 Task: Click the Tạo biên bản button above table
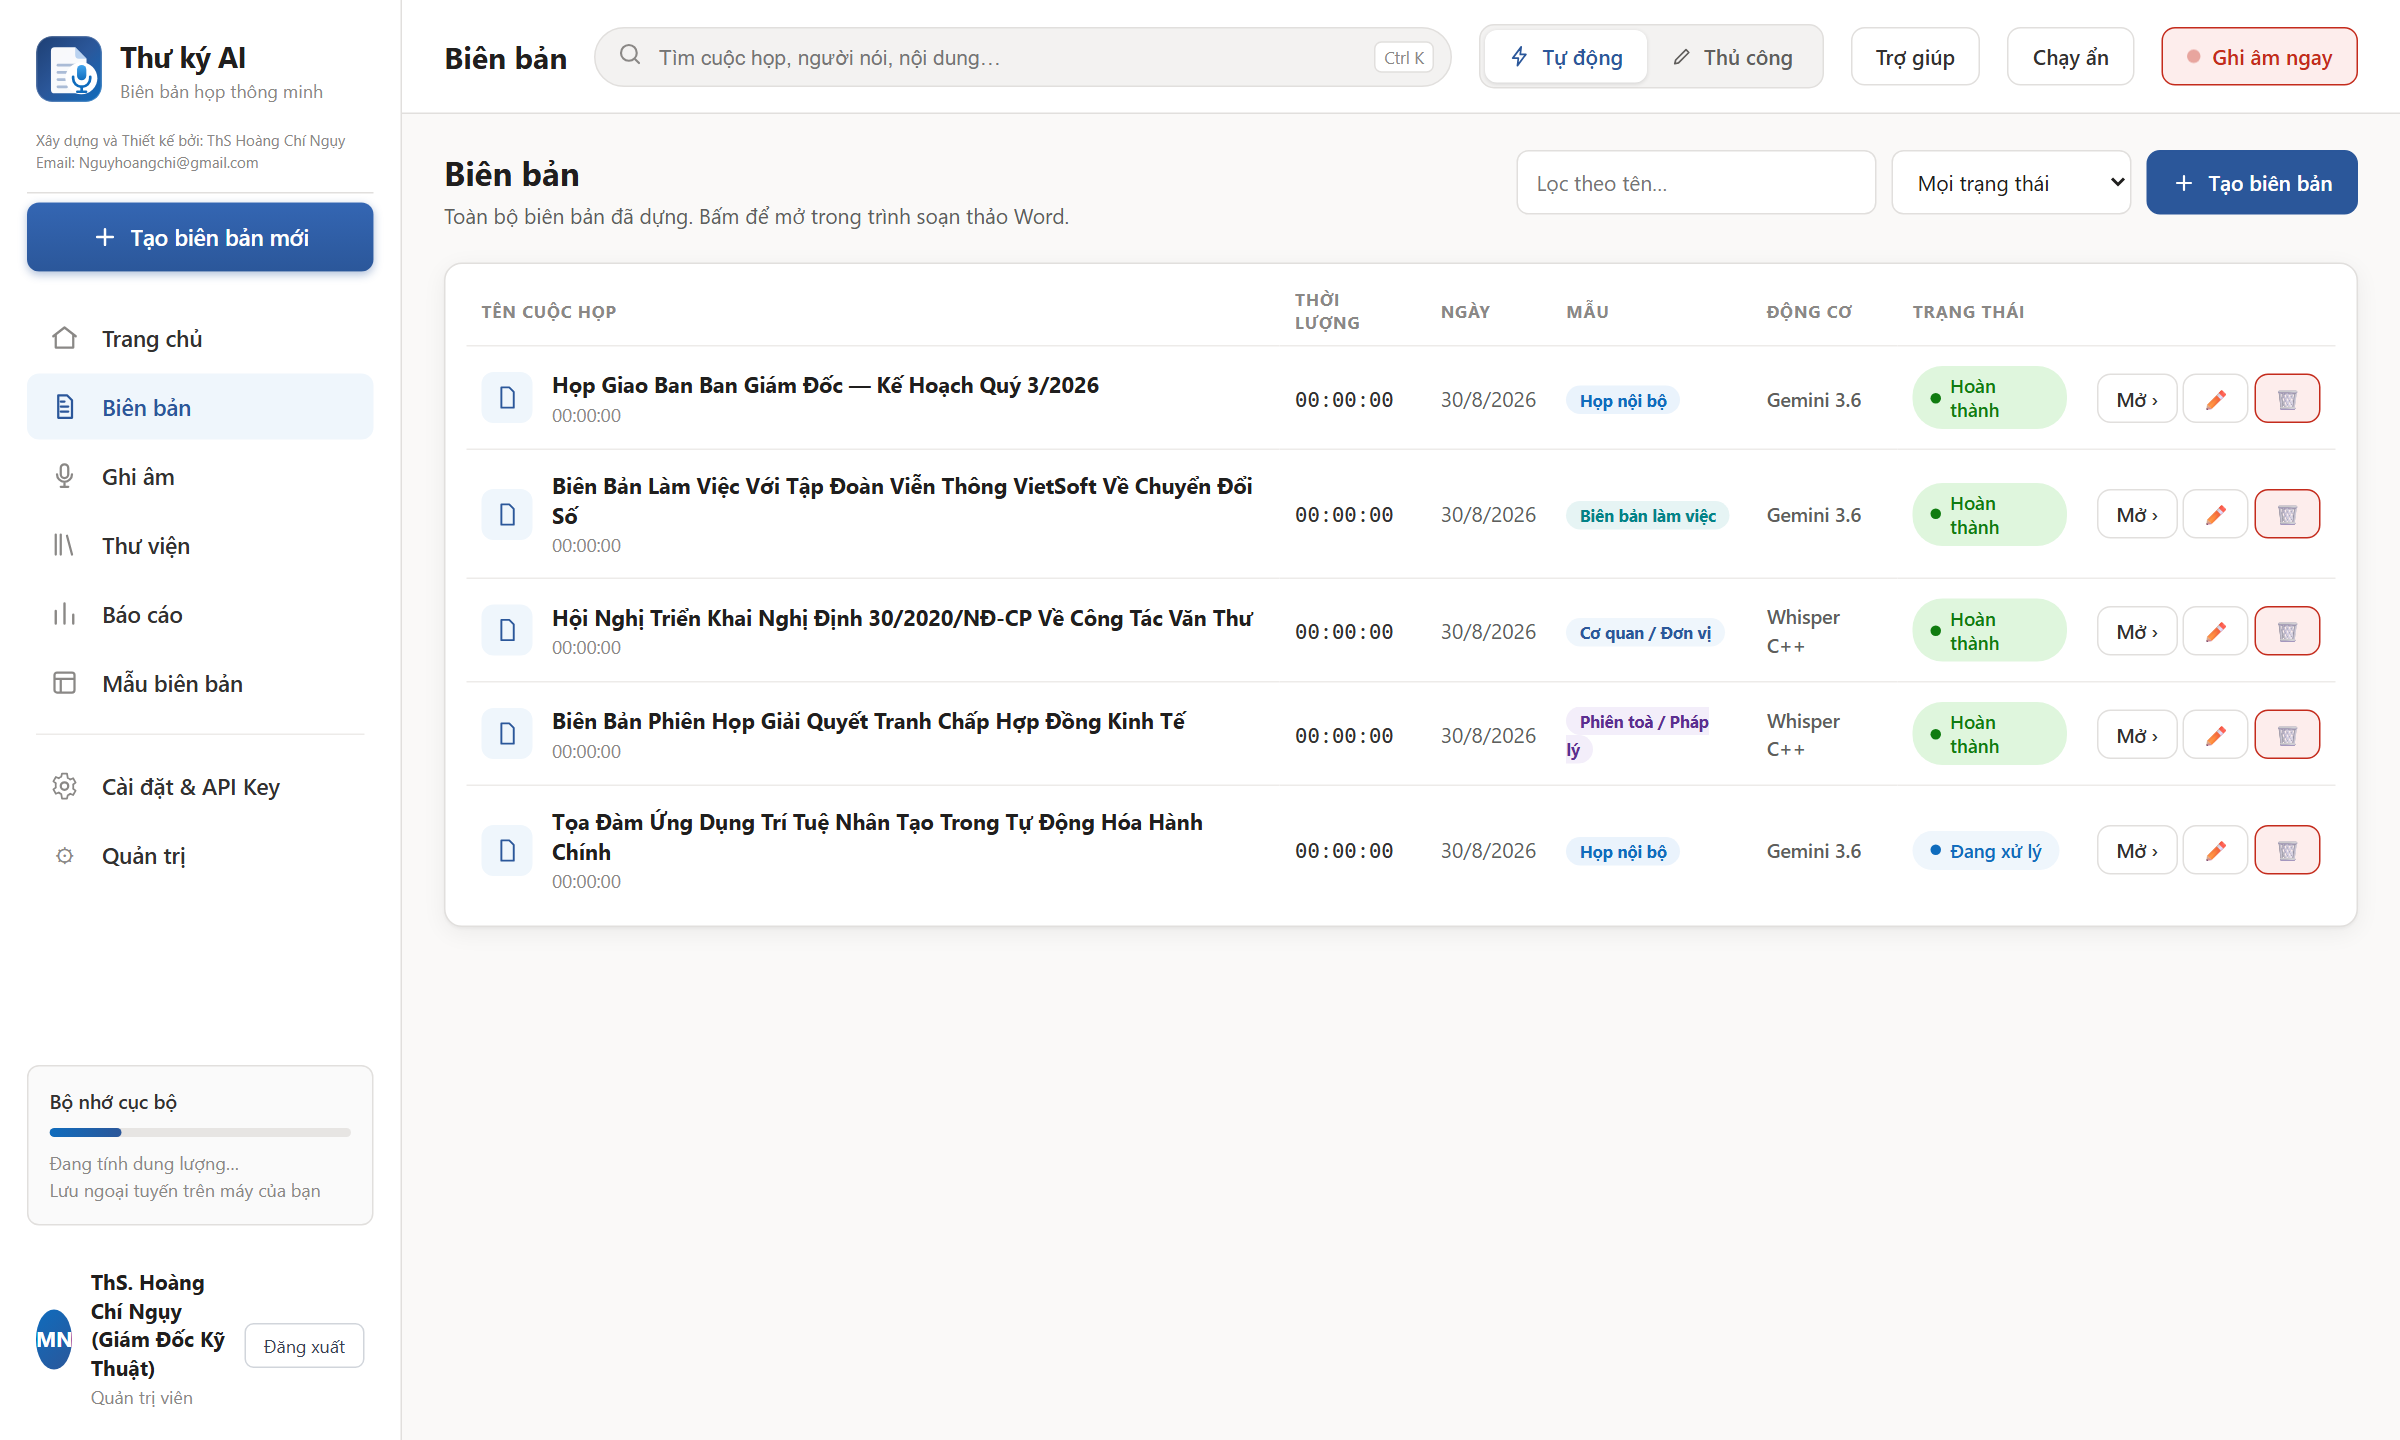[x=2252, y=183]
